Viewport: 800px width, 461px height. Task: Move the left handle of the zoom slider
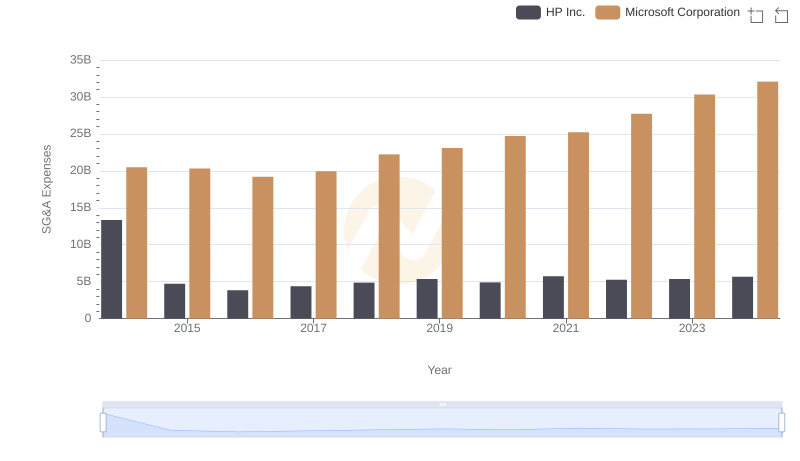[103, 423]
